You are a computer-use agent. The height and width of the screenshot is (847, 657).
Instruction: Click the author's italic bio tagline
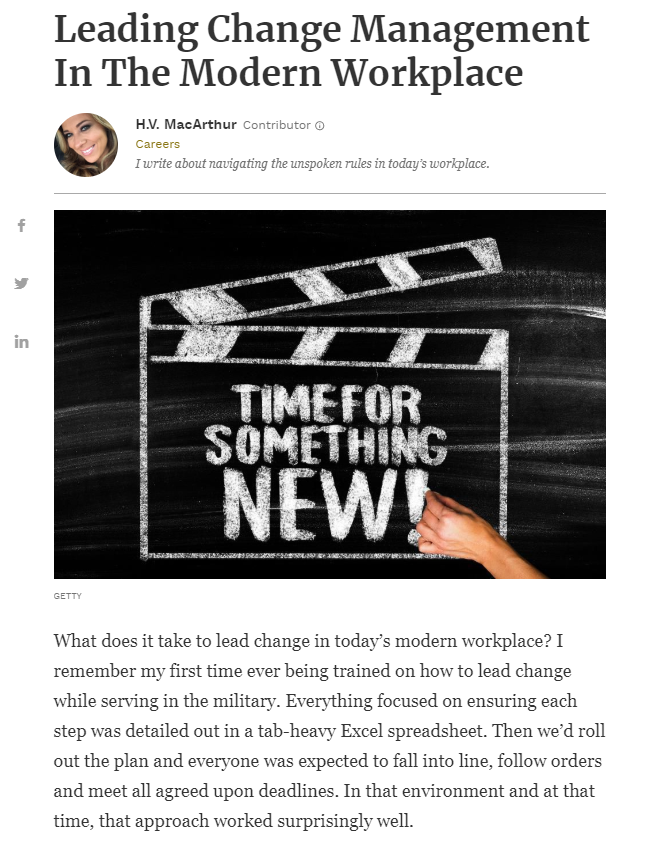click(x=312, y=163)
